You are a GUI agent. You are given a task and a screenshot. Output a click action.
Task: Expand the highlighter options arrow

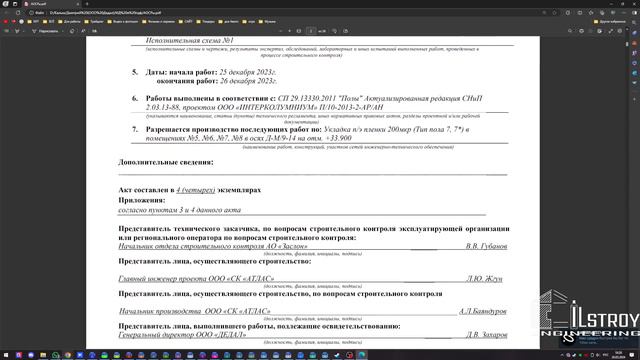[23, 31]
